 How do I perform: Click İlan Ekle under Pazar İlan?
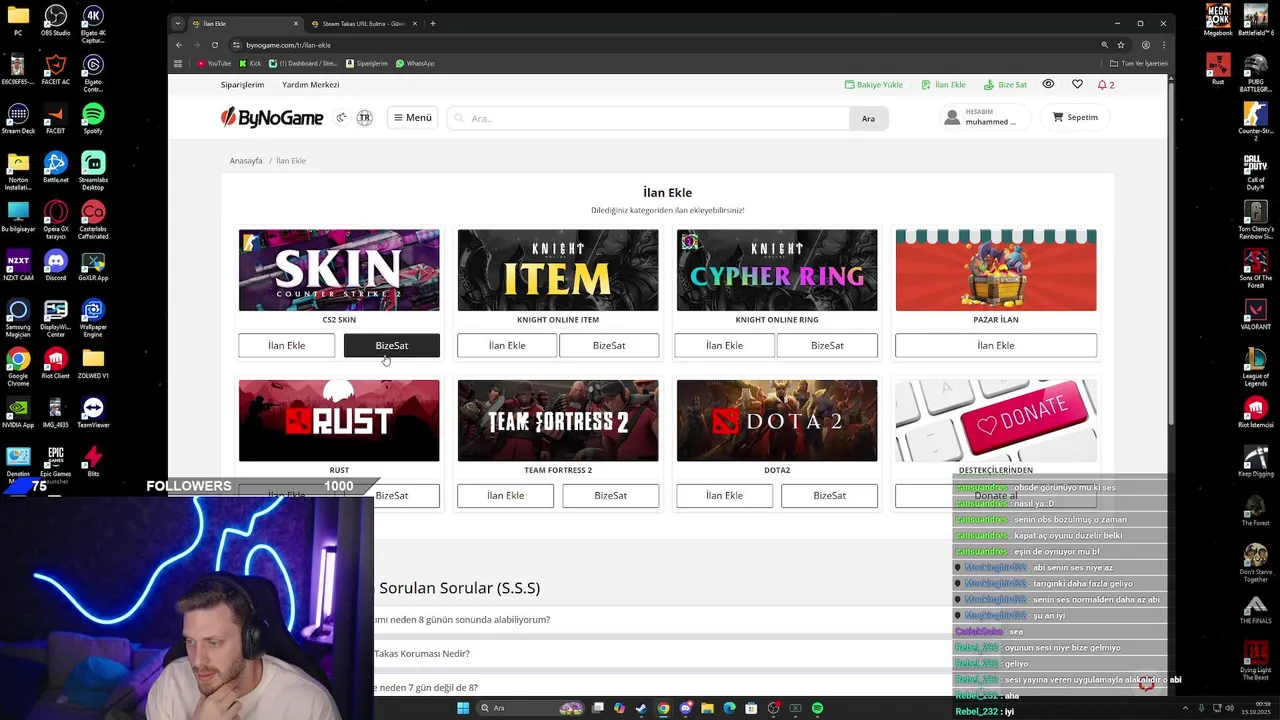click(x=996, y=345)
